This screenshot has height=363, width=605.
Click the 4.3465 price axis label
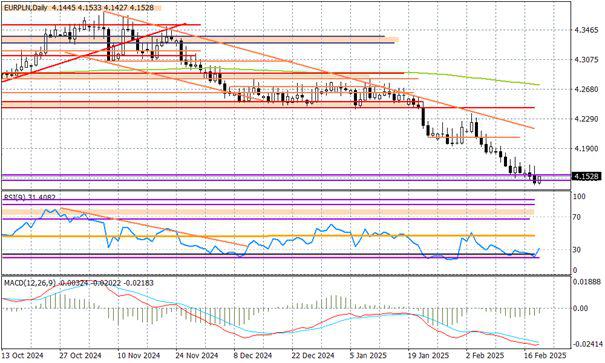[586, 30]
